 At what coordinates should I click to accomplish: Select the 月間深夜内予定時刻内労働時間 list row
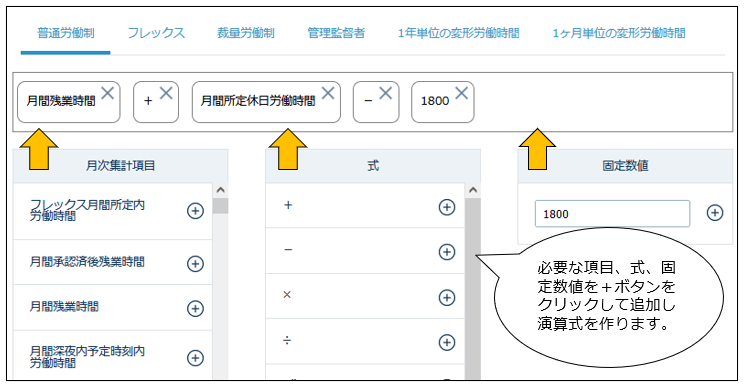click(x=113, y=356)
